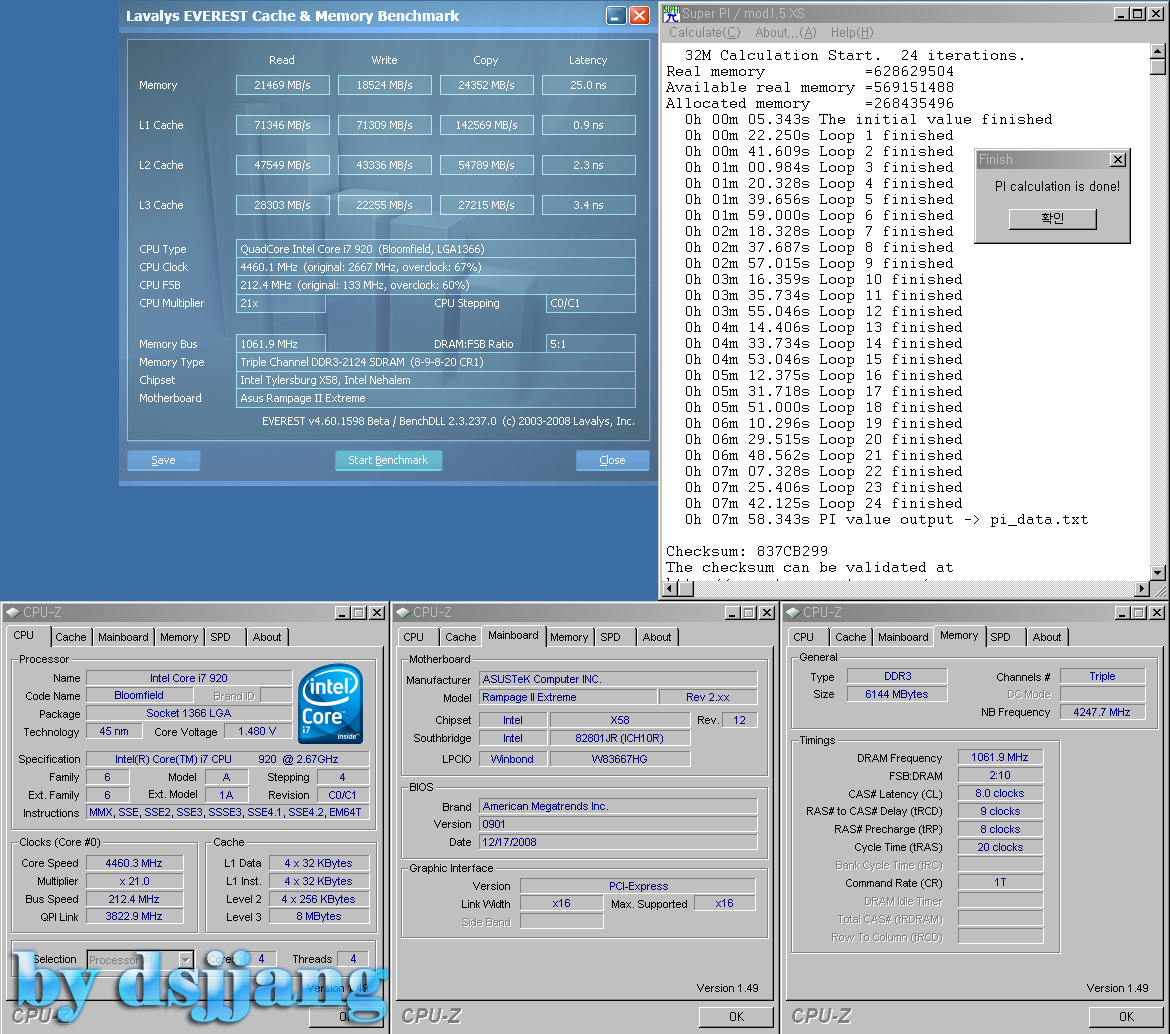This screenshot has height=1034, width=1170.
Task: Switch to Mainboard tab in left CPU-Z
Action: point(123,637)
